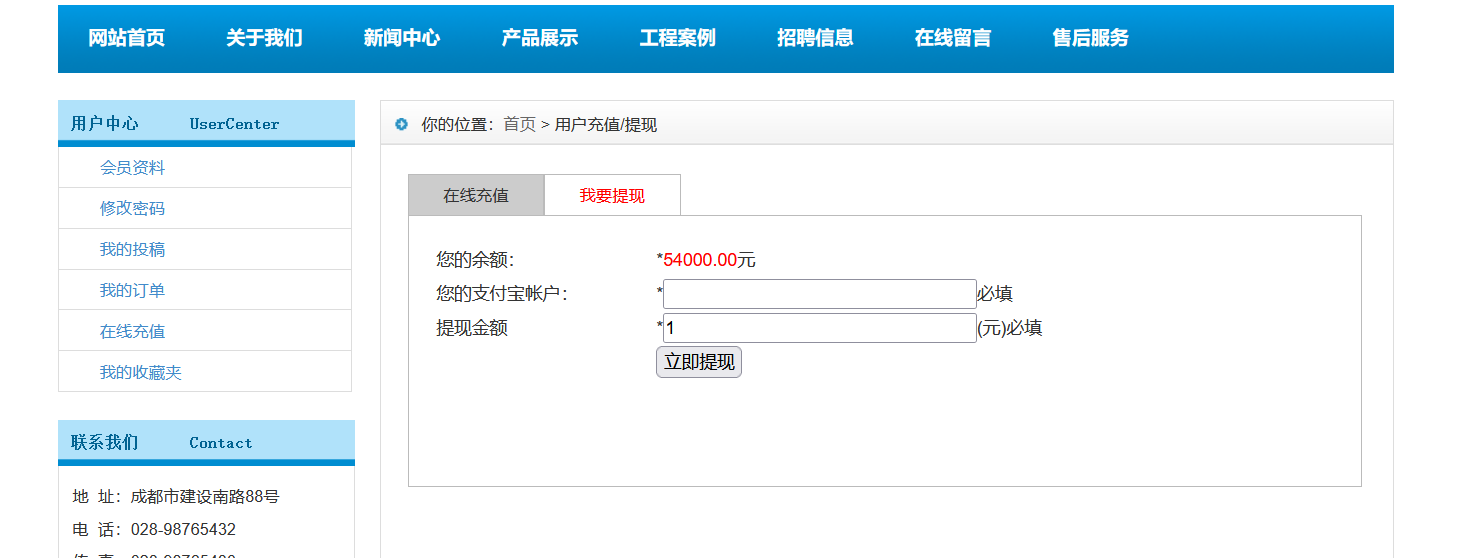Click 用户充值/提现 breadcrumb text
1479x558 pixels.
(606, 125)
